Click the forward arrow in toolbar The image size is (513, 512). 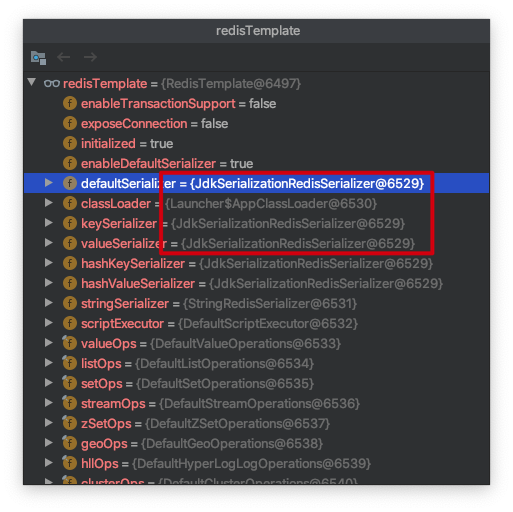(90, 57)
